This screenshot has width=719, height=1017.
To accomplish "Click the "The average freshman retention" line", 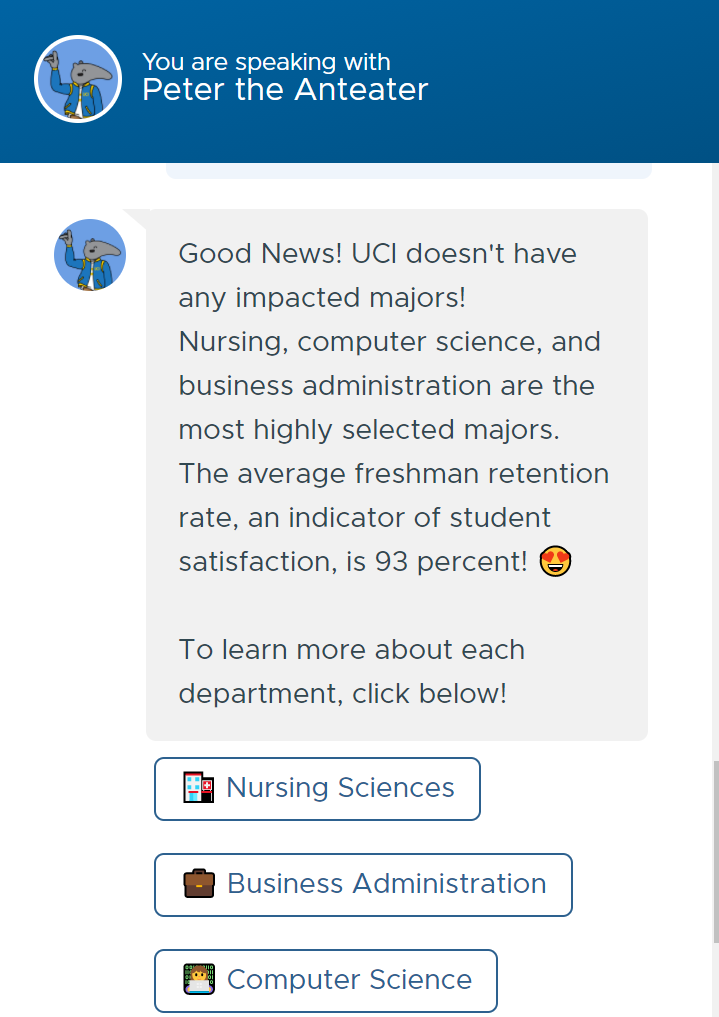I will (393, 474).
